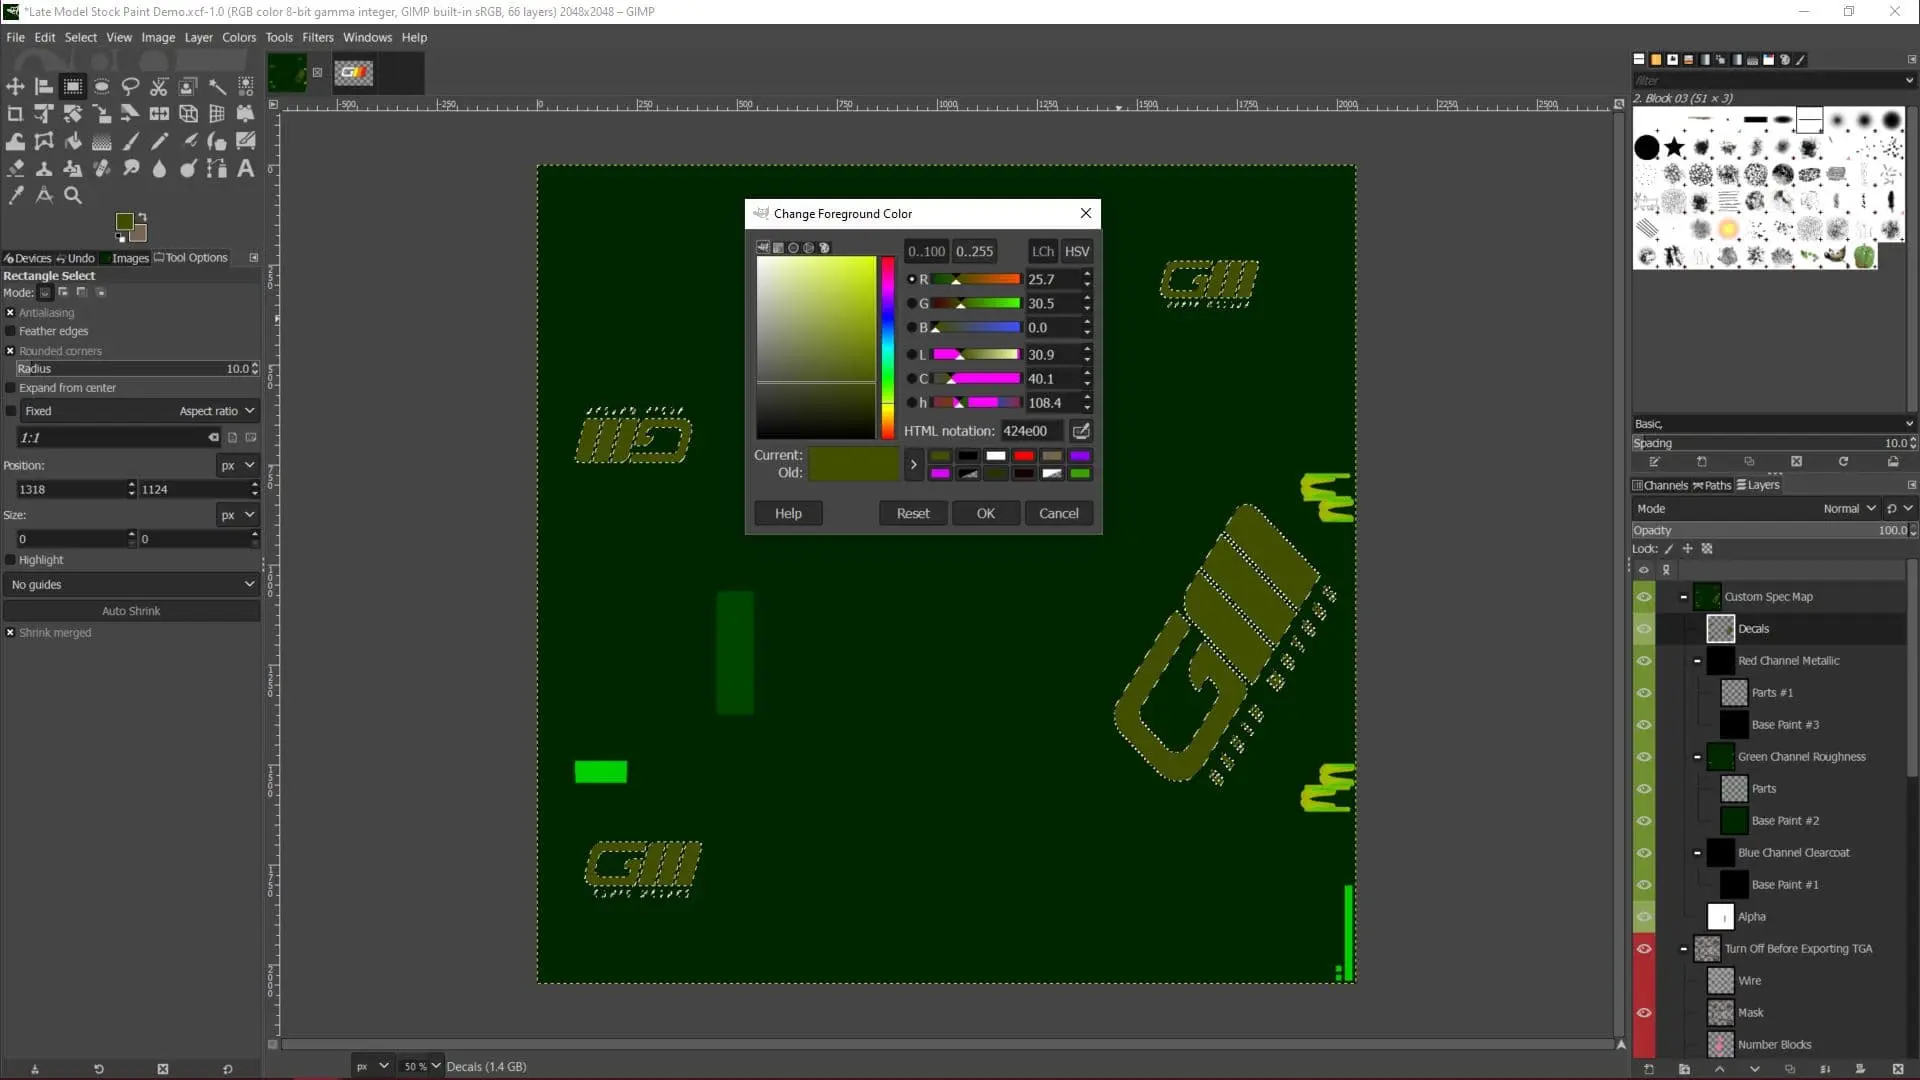Select the Crop tool

tap(15, 114)
